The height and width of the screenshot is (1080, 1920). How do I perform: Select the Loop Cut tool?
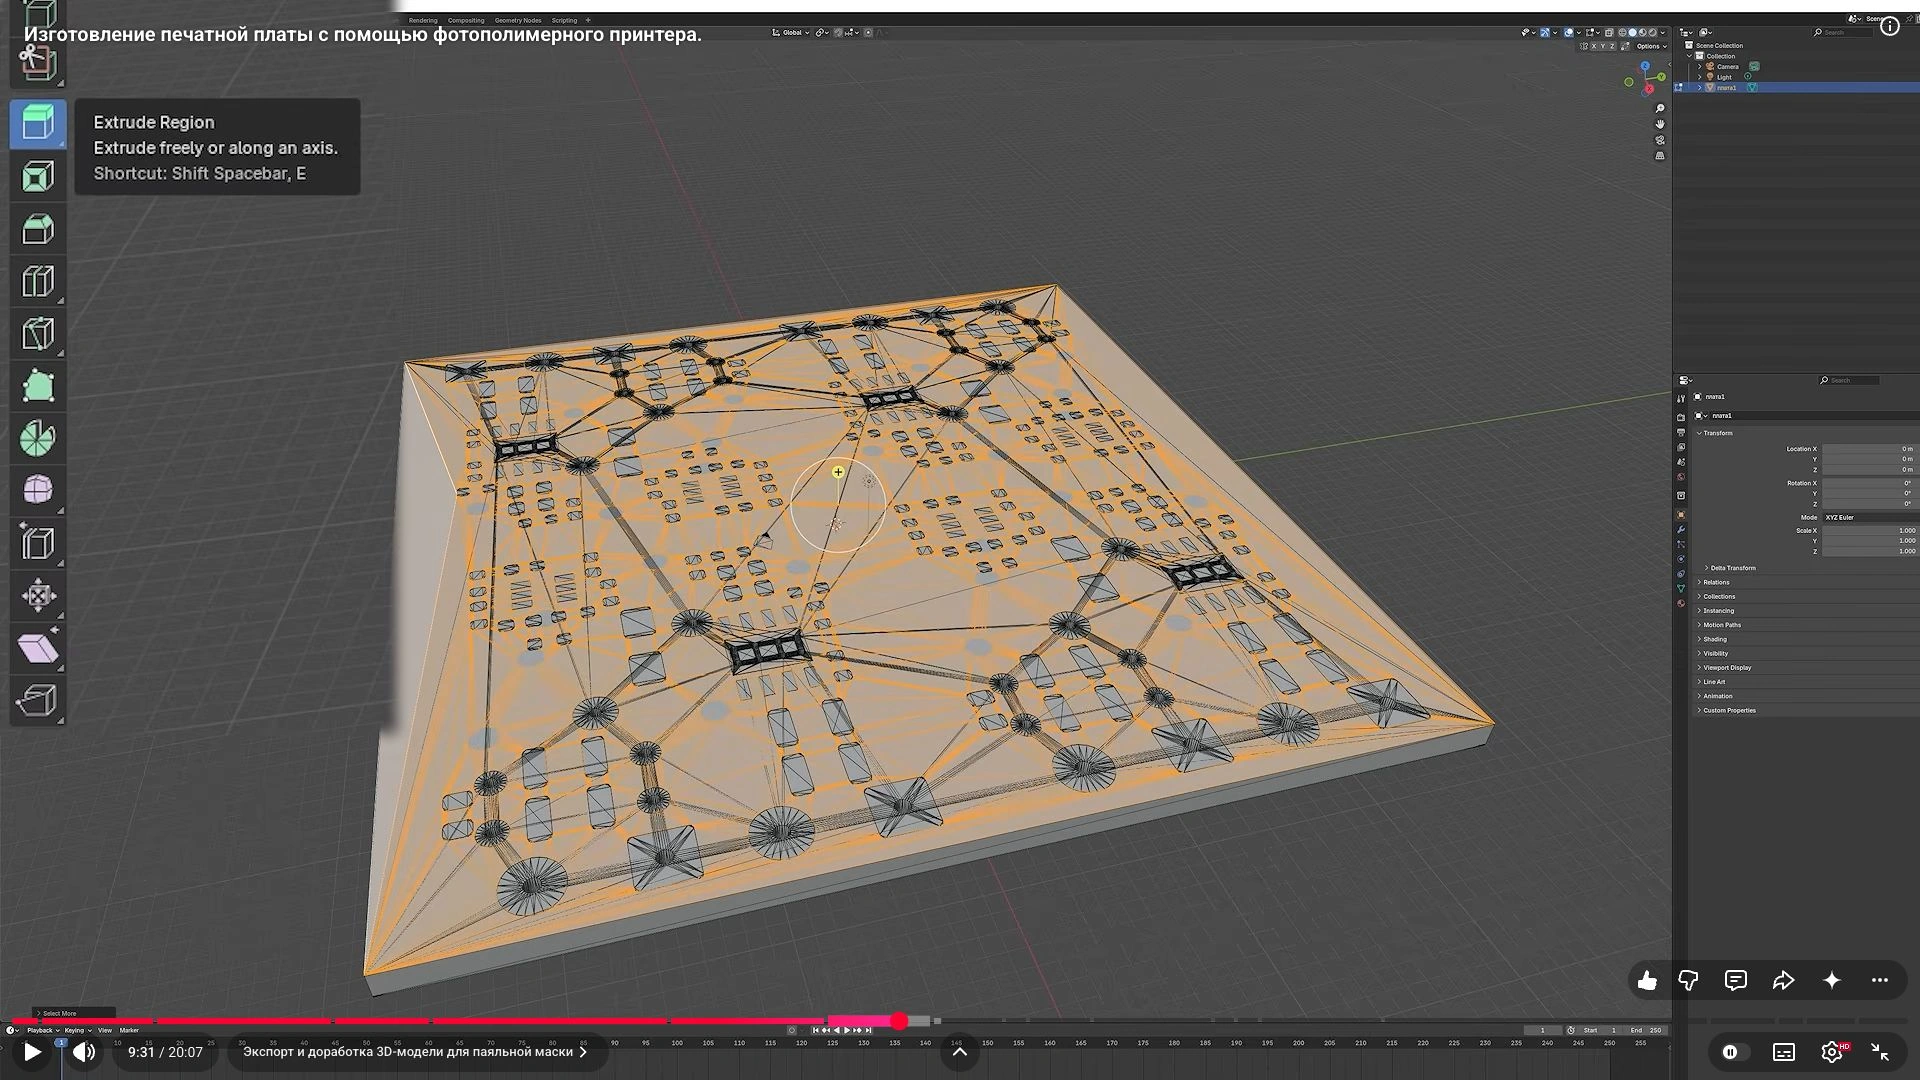(38, 282)
